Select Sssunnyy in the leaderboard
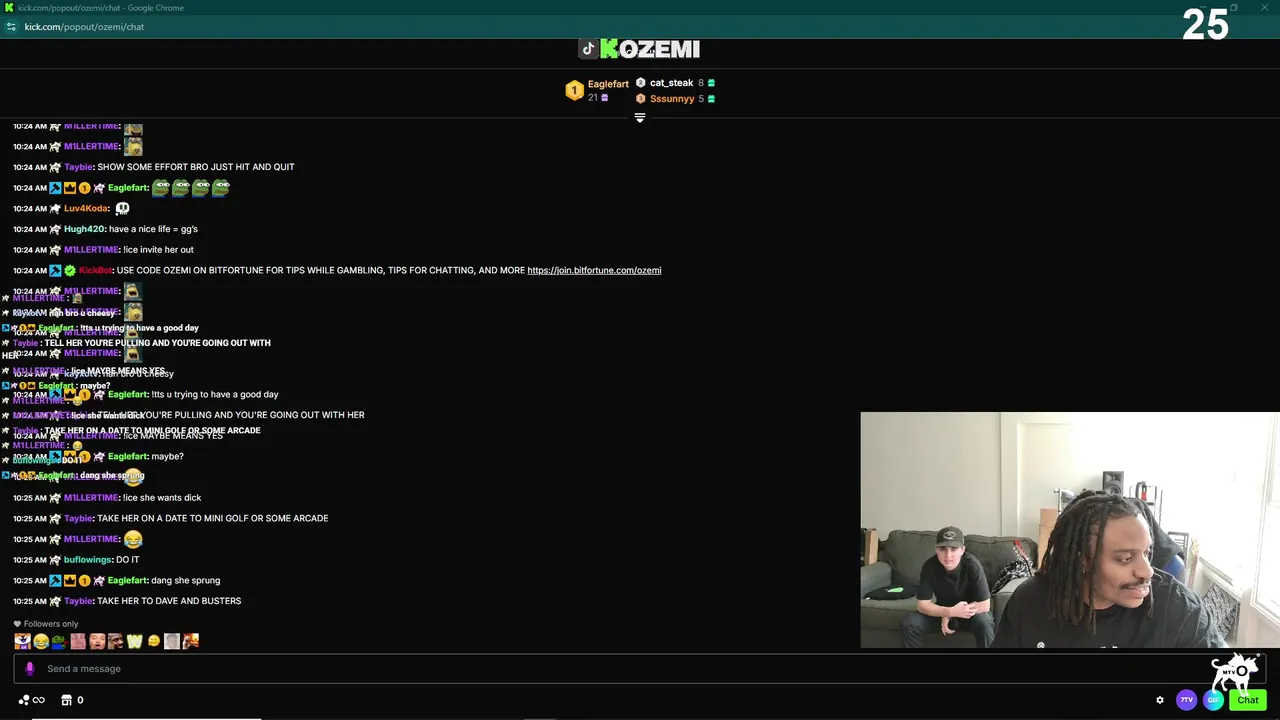Screen dimensions: 1280x720 675,99
